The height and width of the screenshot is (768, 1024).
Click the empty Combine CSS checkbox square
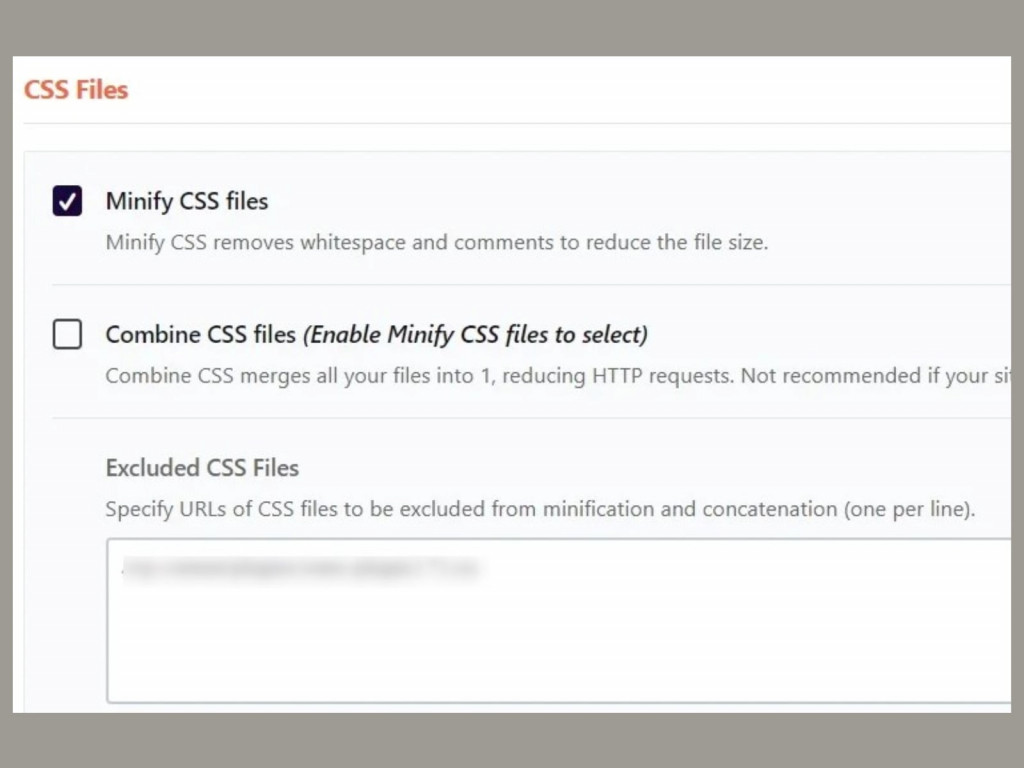click(x=66, y=334)
